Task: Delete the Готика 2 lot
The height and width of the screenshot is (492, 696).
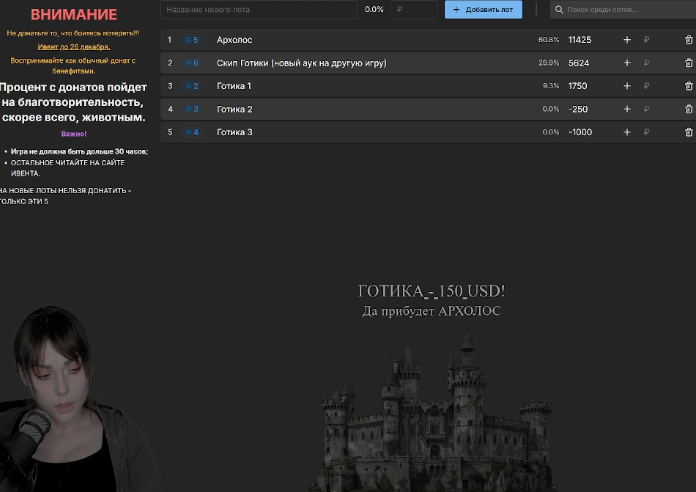Action: pos(688,109)
